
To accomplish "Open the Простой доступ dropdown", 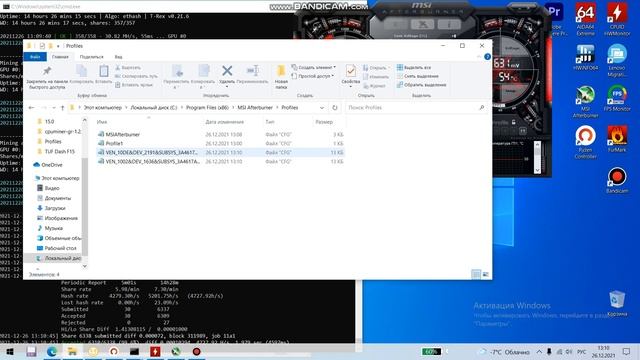I will click(x=313, y=76).
